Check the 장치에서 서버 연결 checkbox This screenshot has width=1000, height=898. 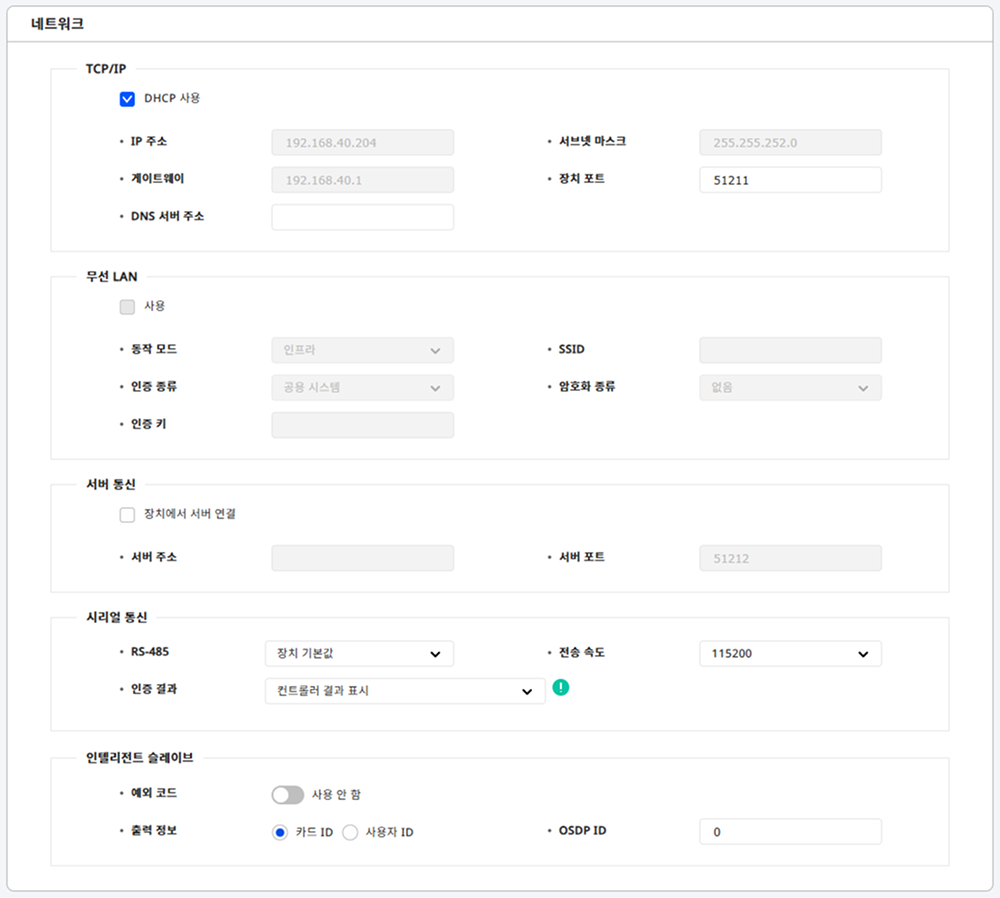127,515
